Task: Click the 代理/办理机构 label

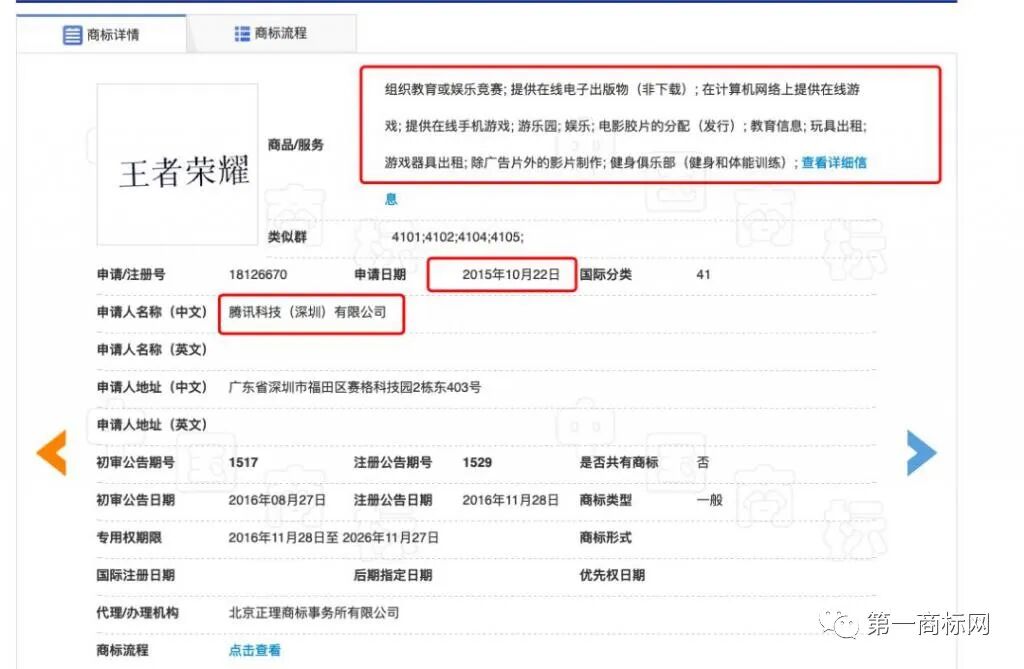Action: click(138, 613)
